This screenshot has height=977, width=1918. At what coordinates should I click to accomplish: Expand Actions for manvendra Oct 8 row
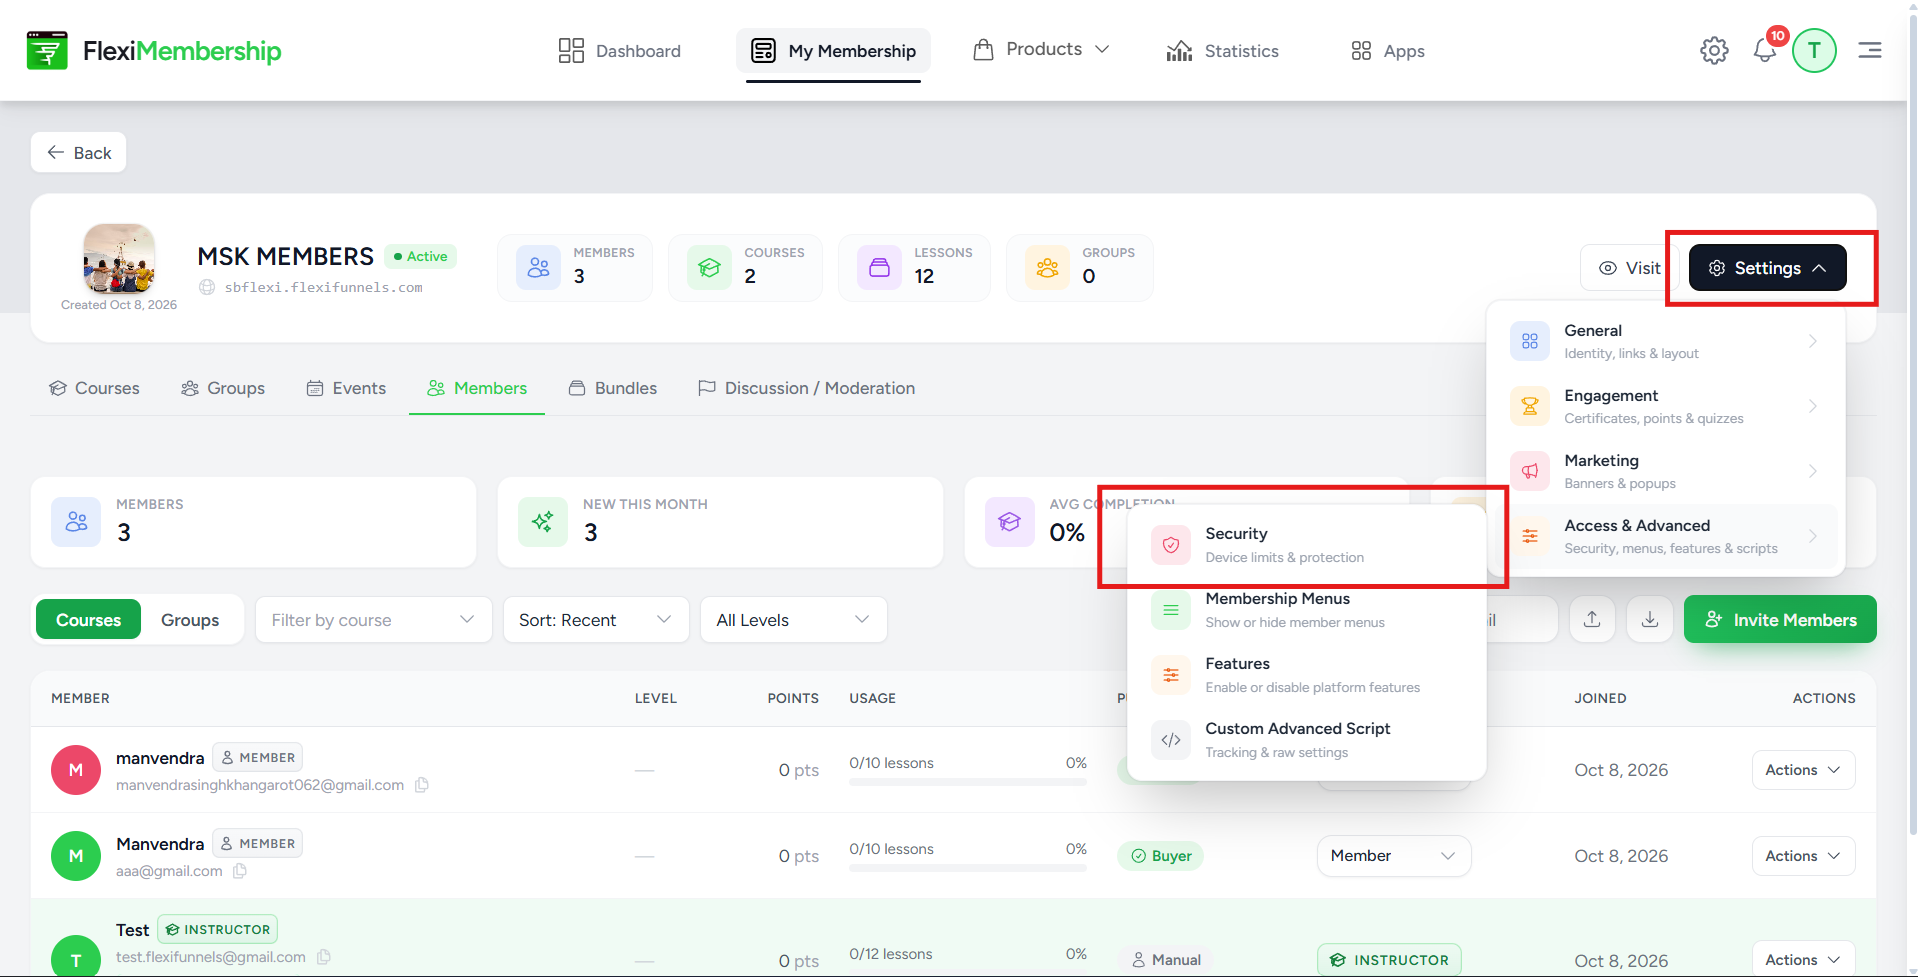point(1803,770)
